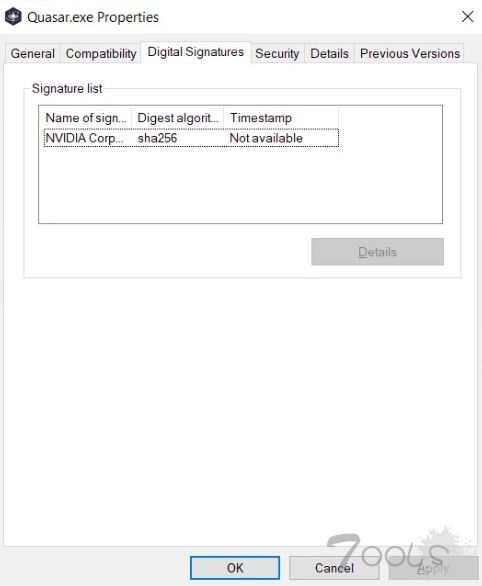The image size is (482, 586).
Task: Dismiss dialog with Cancel button
Action: [334, 568]
